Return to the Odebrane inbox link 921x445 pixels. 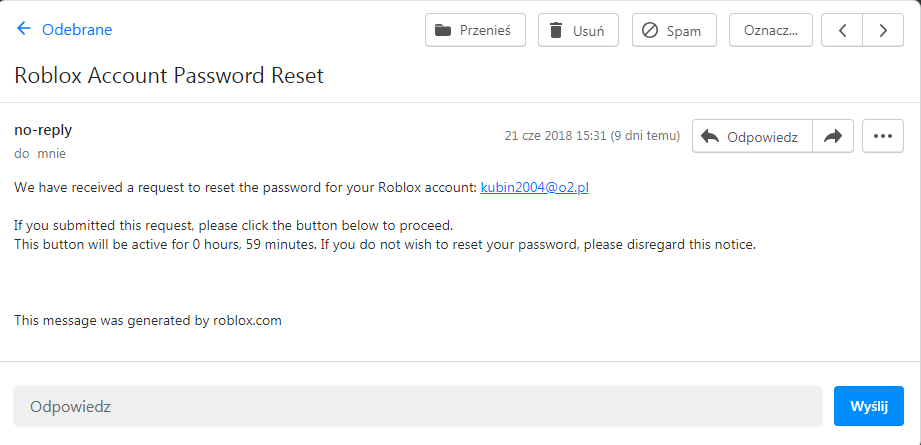[x=77, y=30]
